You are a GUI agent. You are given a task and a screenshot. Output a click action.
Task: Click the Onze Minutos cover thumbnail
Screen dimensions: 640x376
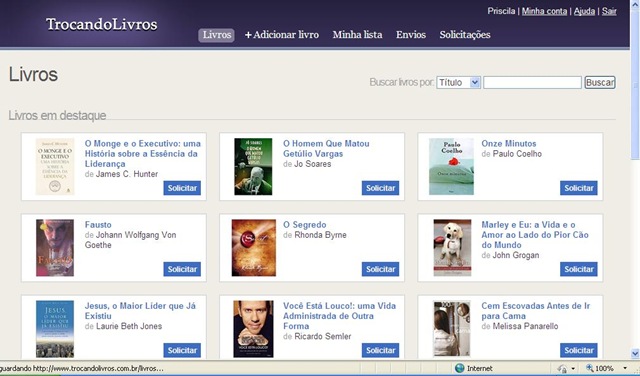tap(451, 167)
